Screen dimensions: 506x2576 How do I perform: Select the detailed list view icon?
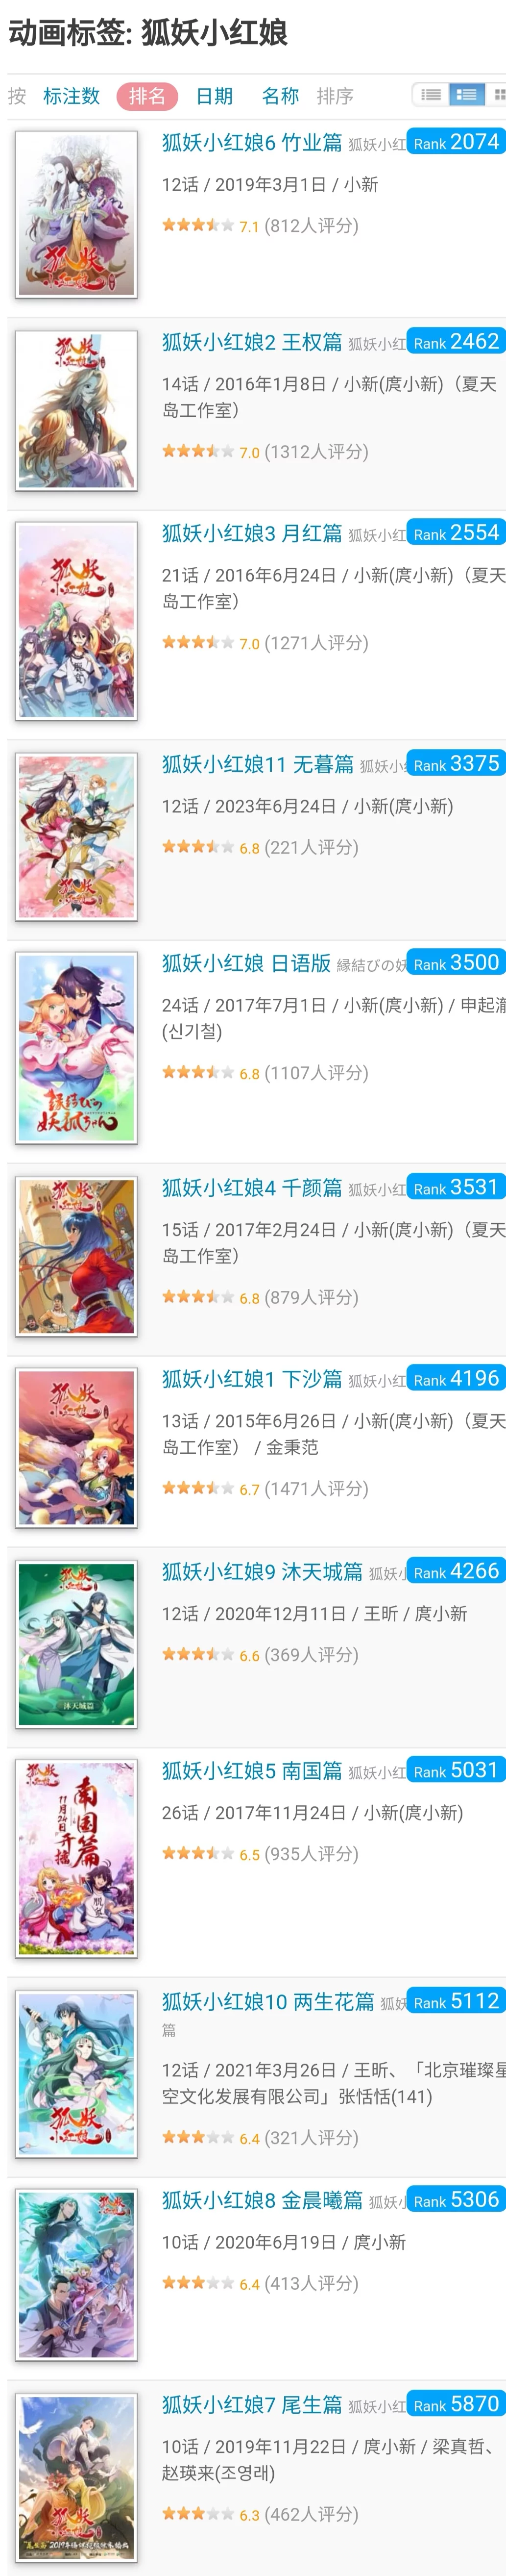466,95
